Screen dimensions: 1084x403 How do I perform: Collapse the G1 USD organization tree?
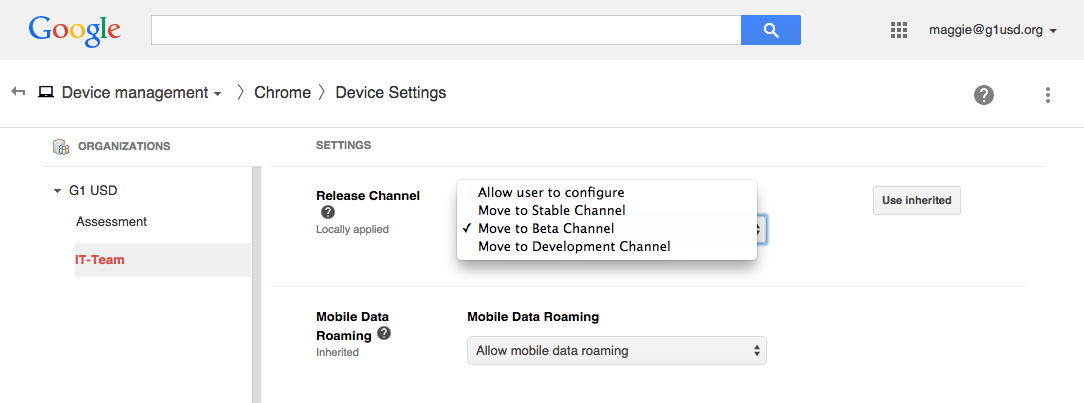point(57,191)
